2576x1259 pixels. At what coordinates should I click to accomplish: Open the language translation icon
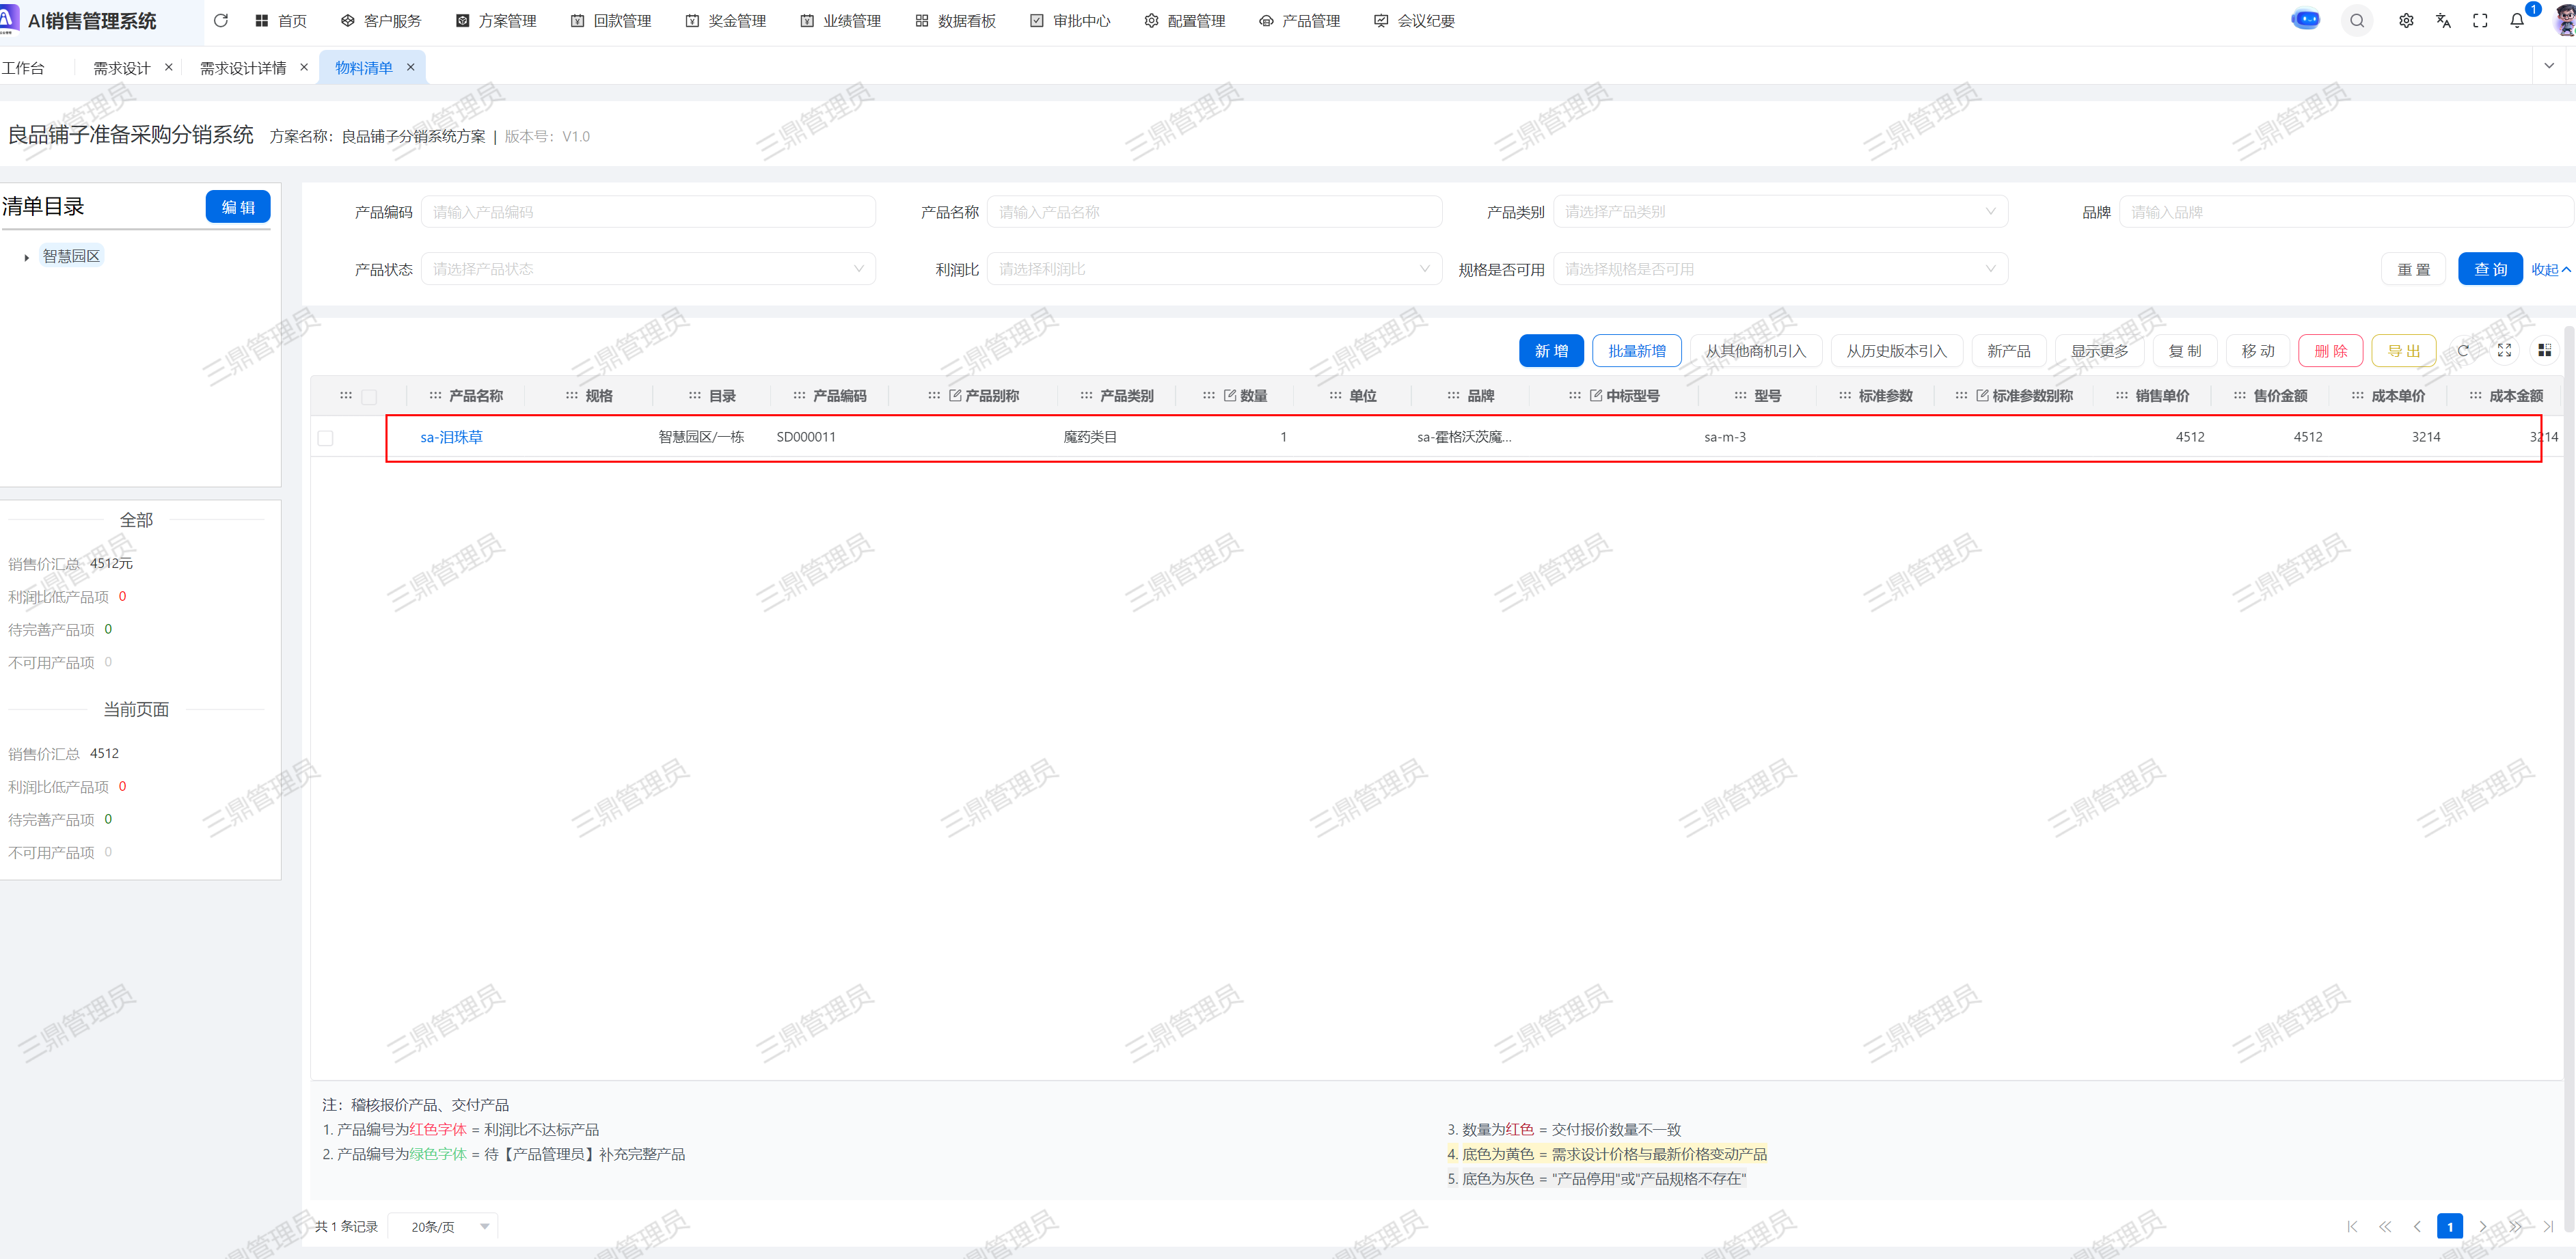coord(2443,21)
